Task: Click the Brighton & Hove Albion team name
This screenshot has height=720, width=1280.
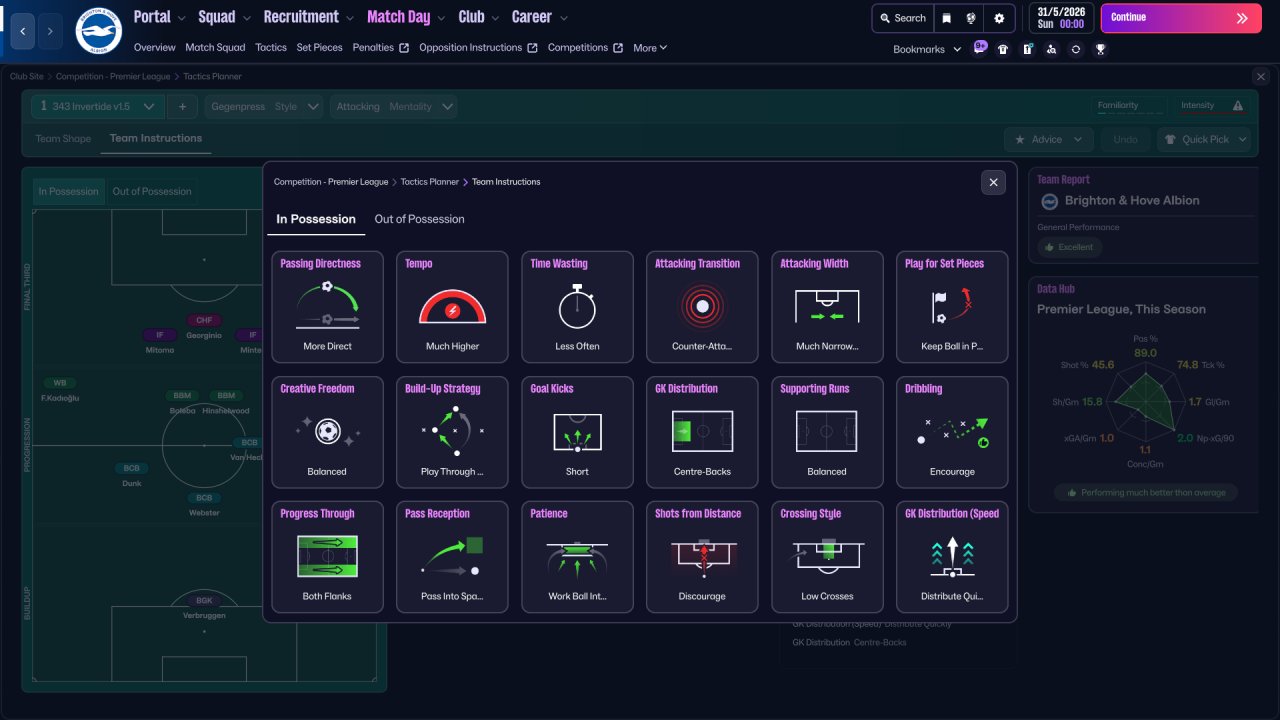Action: (1132, 201)
